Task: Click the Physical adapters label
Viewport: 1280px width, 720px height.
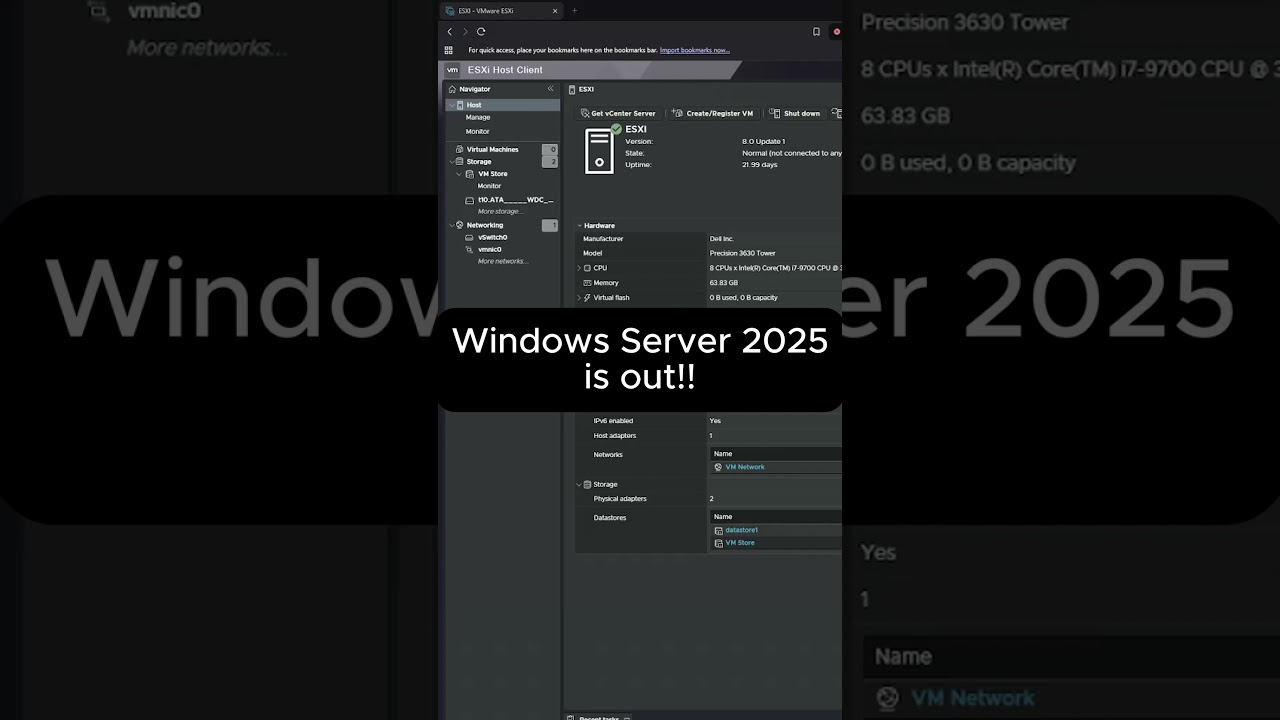Action: point(620,499)
